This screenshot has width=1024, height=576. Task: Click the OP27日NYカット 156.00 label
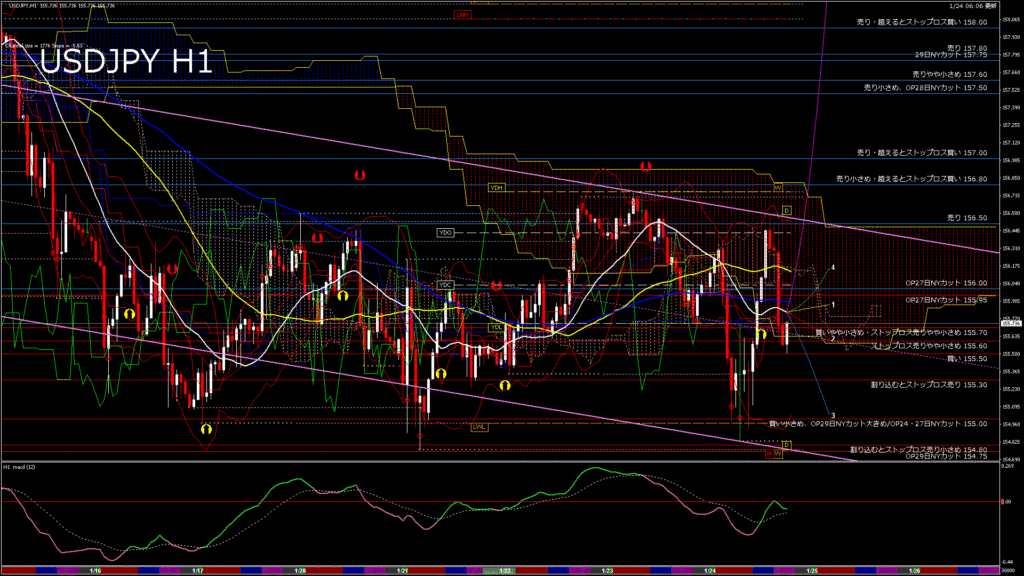click(945, 283)
